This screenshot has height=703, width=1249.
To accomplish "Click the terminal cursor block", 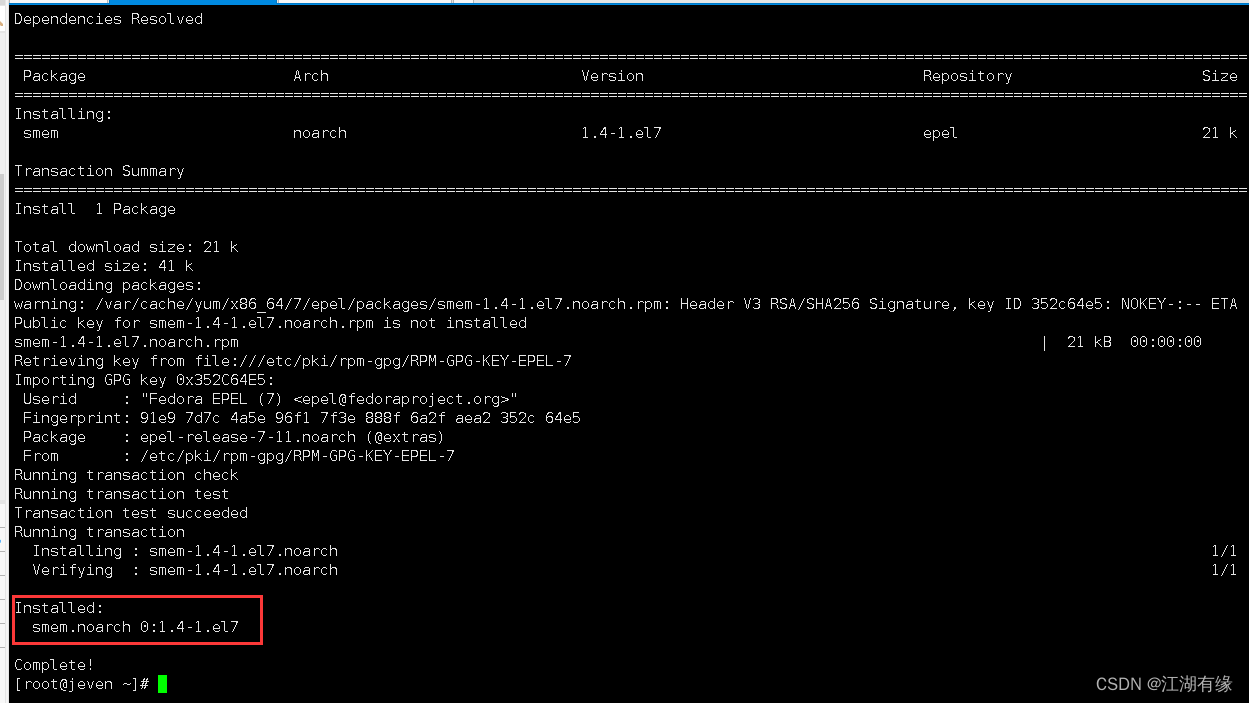I will click(x=163, y=684).
